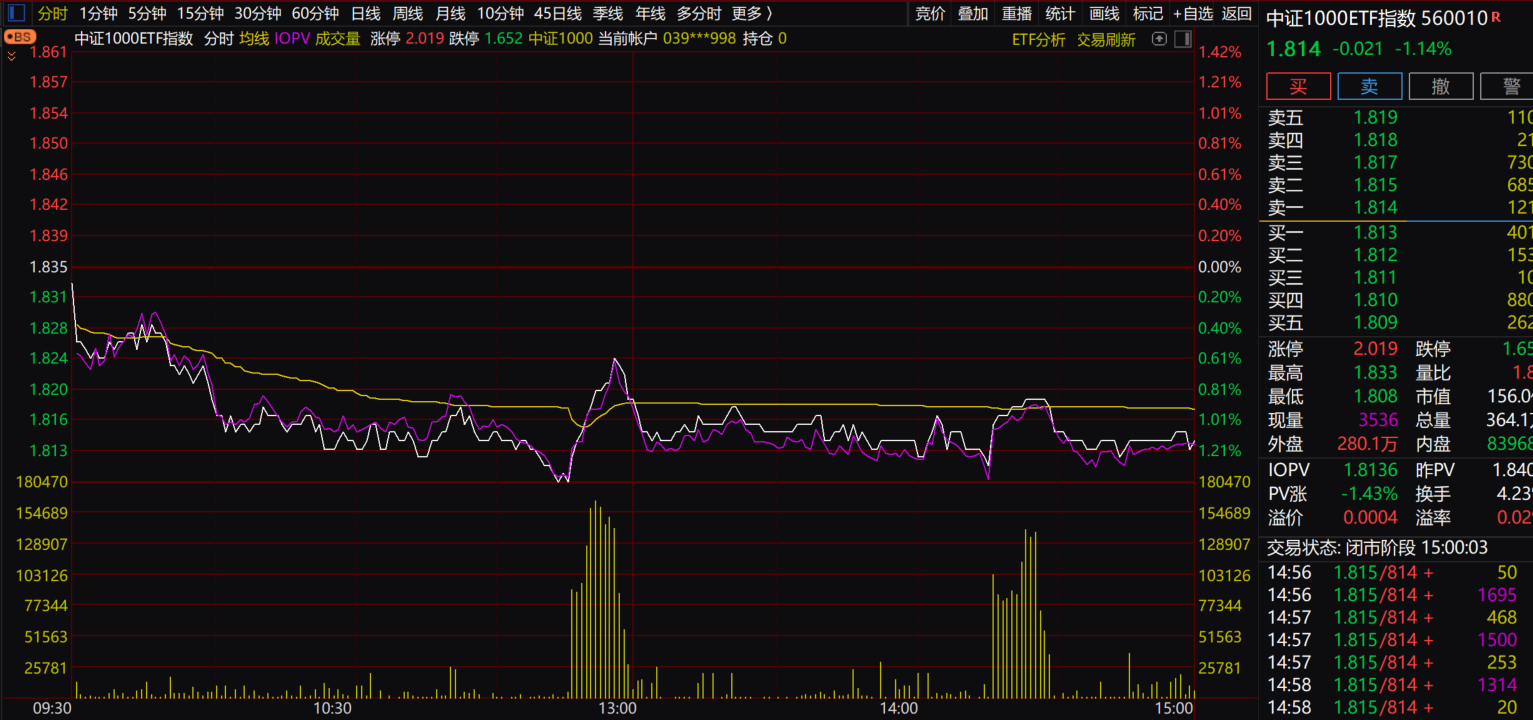Open the 更多 more periods dropdown
The width and height of the screenshot is (1533, 720).
coord(752,13)
